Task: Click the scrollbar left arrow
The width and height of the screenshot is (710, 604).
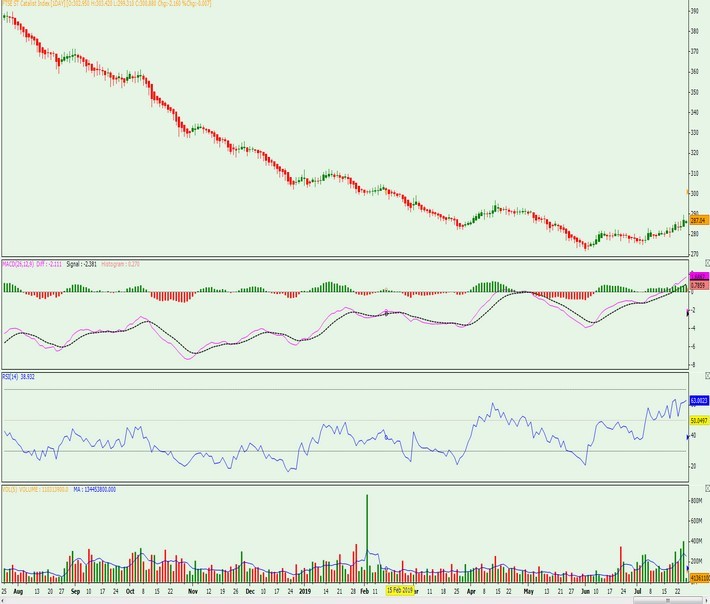Action: [x=4, y=600]
